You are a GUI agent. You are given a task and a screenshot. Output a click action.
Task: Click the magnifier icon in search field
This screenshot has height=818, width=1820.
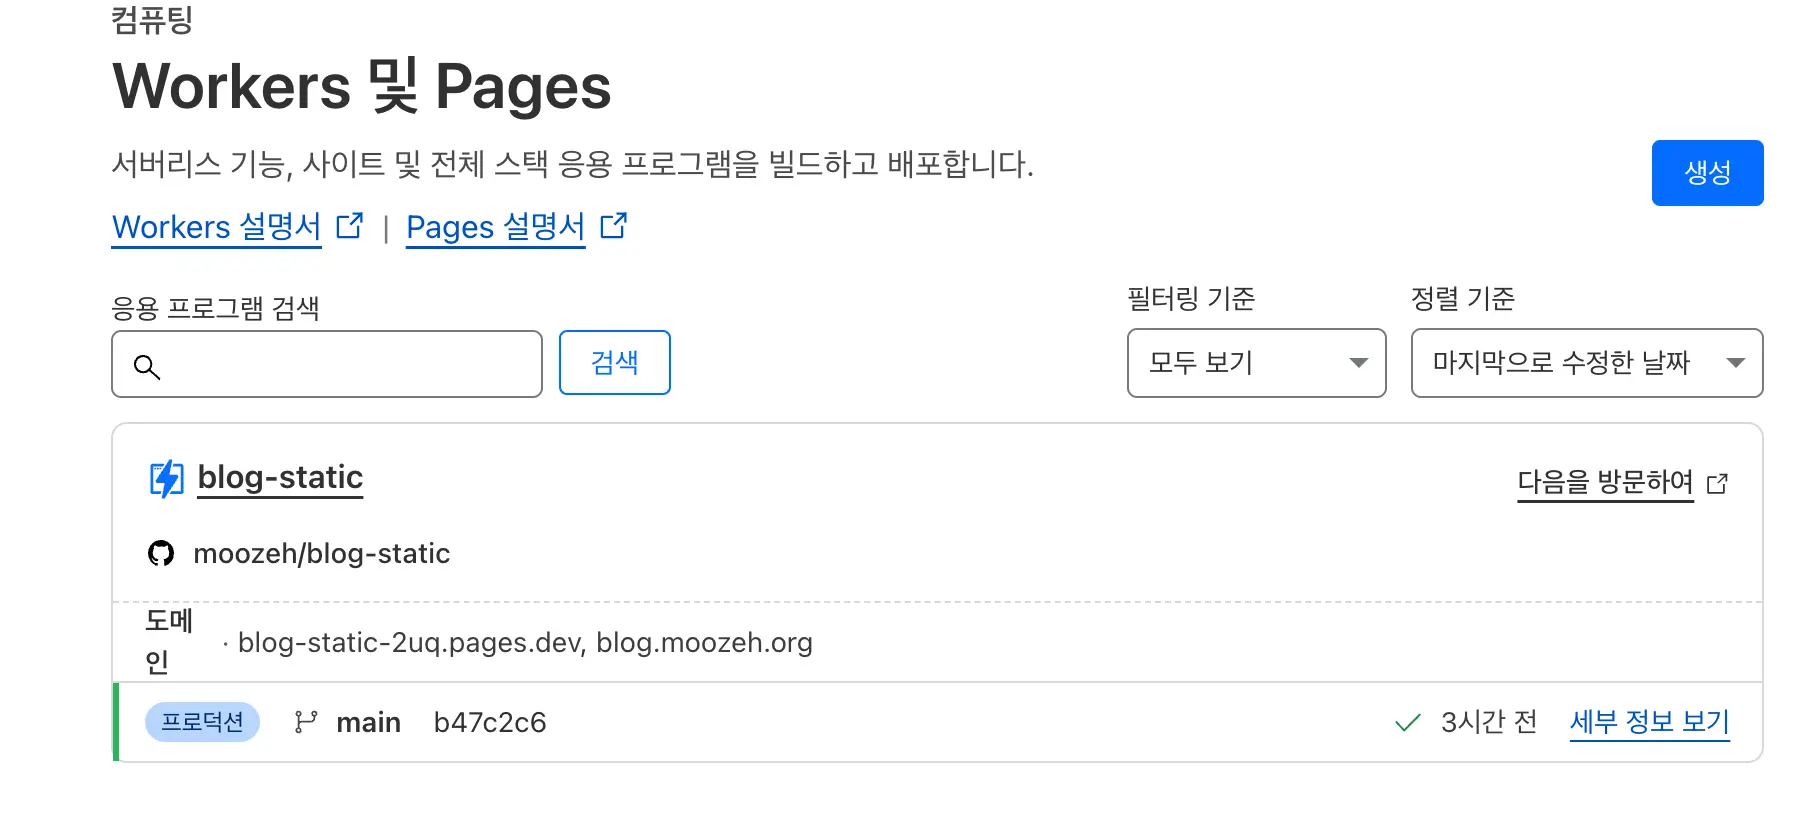coord(147,367)
